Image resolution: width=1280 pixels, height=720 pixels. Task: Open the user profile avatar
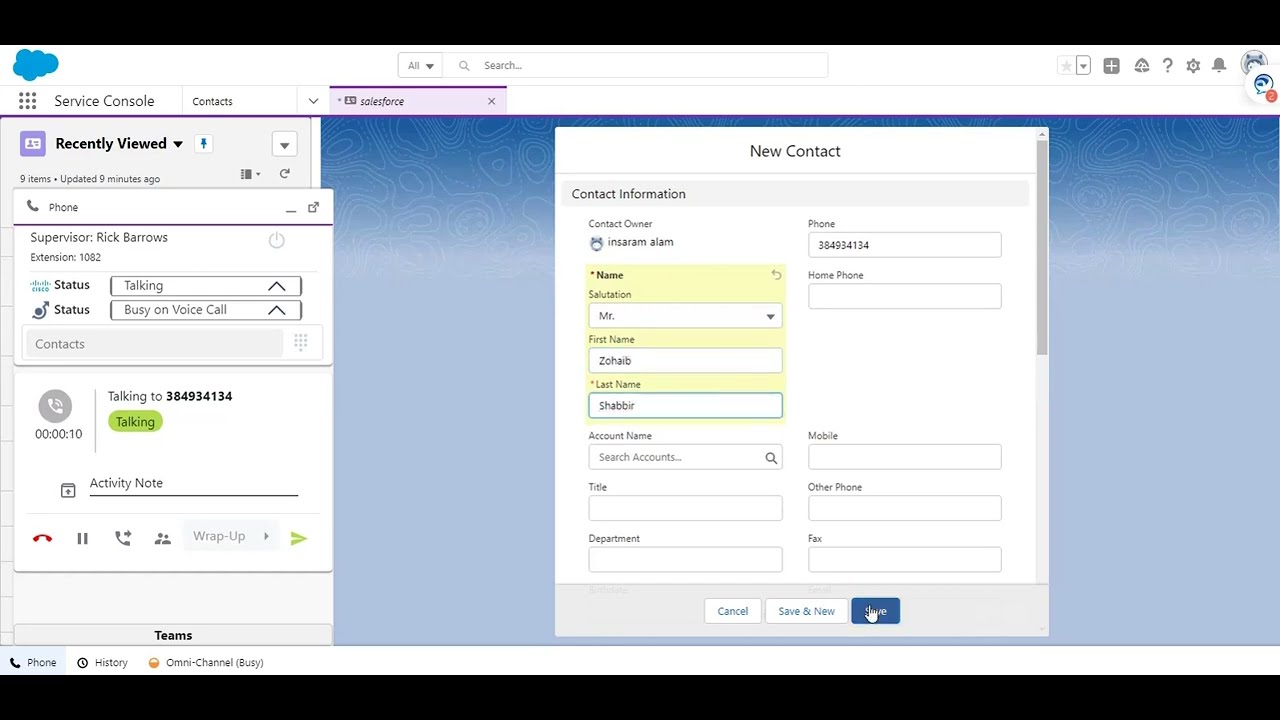tap(1253, 65)
